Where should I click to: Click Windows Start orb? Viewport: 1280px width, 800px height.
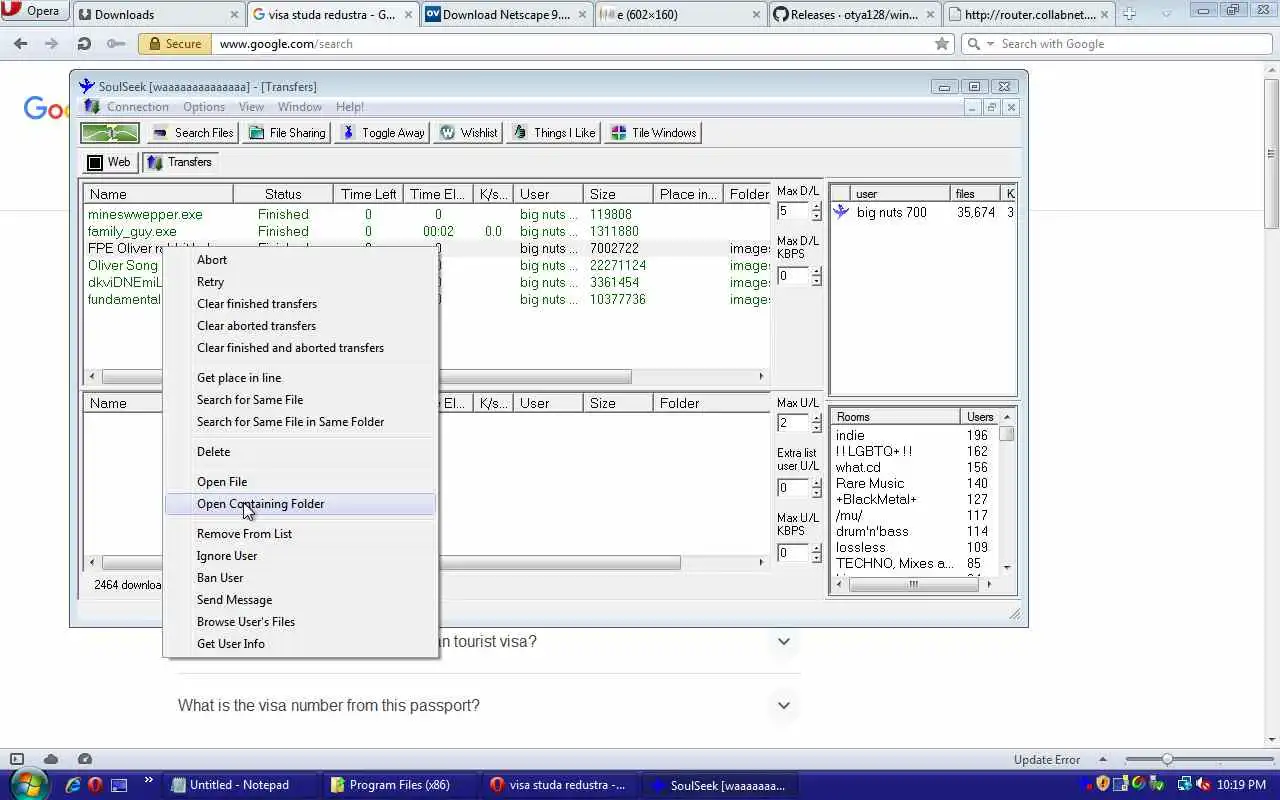[29, 784]
